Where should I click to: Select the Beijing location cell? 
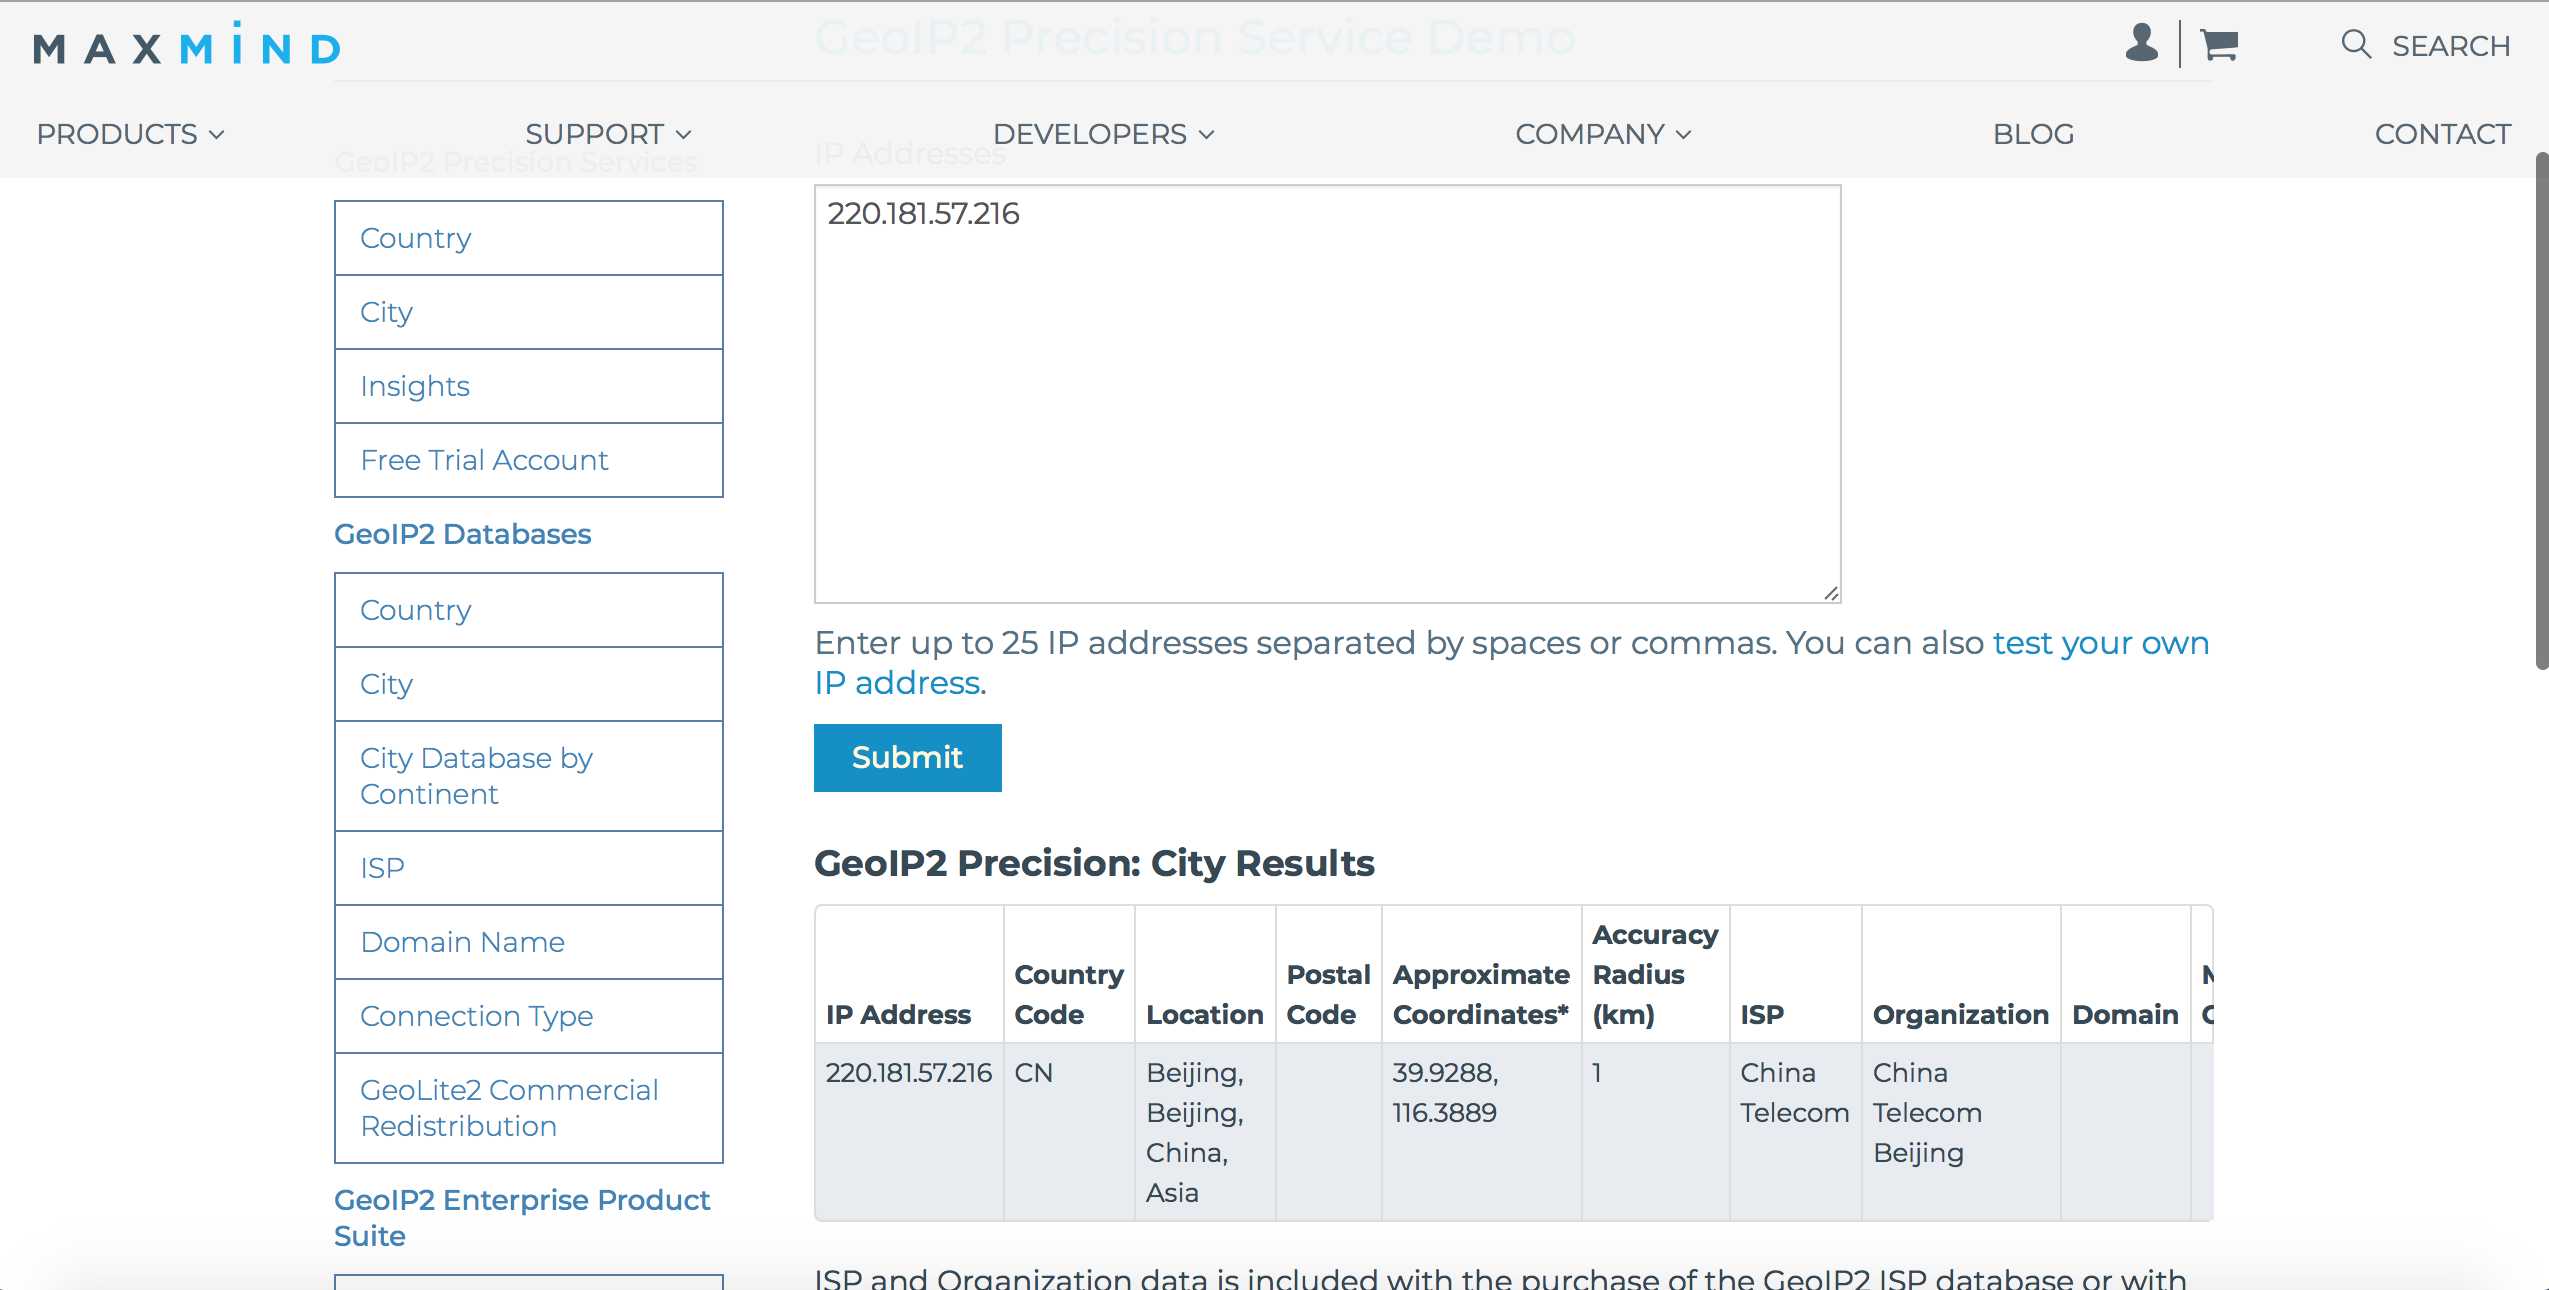click(x=1205, y=1132)
